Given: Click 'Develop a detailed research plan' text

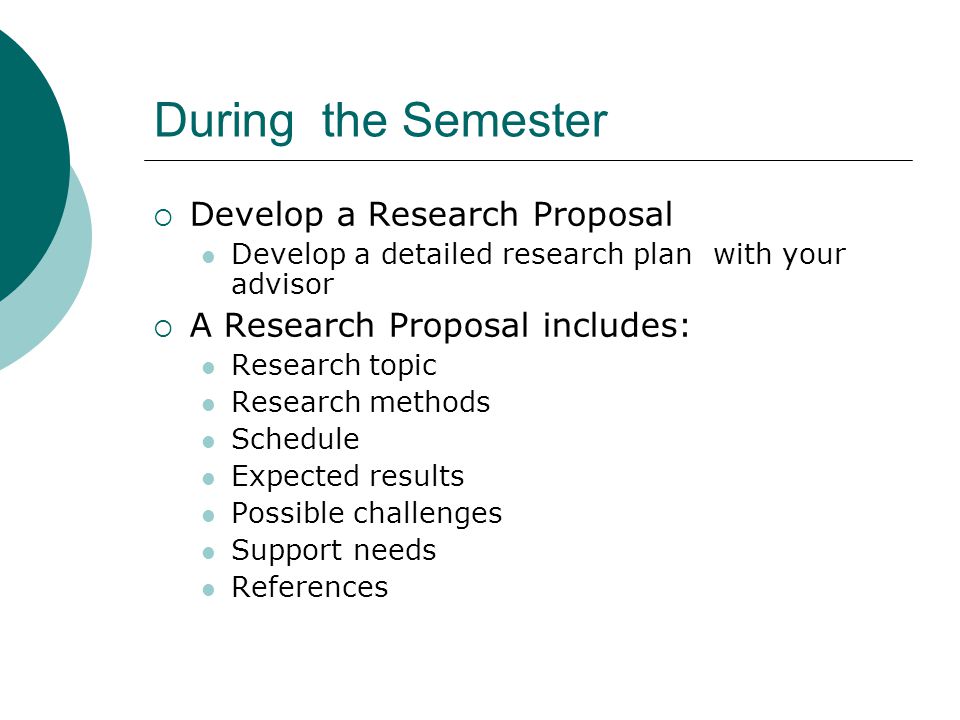Looking at the screenshot, I should tap(462, 255).
